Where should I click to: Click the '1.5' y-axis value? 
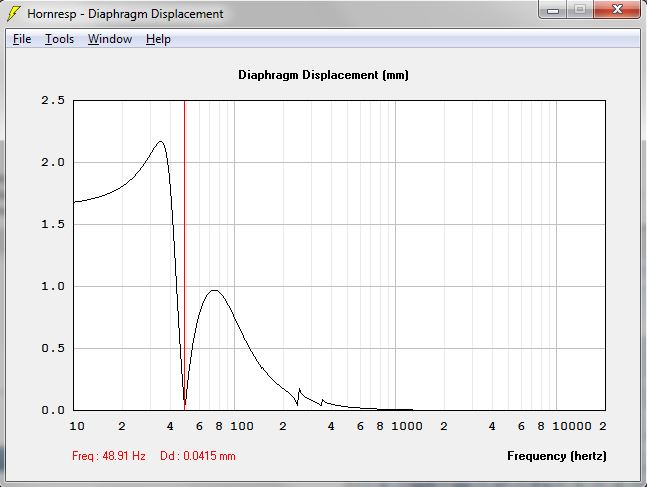click(53, 224)
